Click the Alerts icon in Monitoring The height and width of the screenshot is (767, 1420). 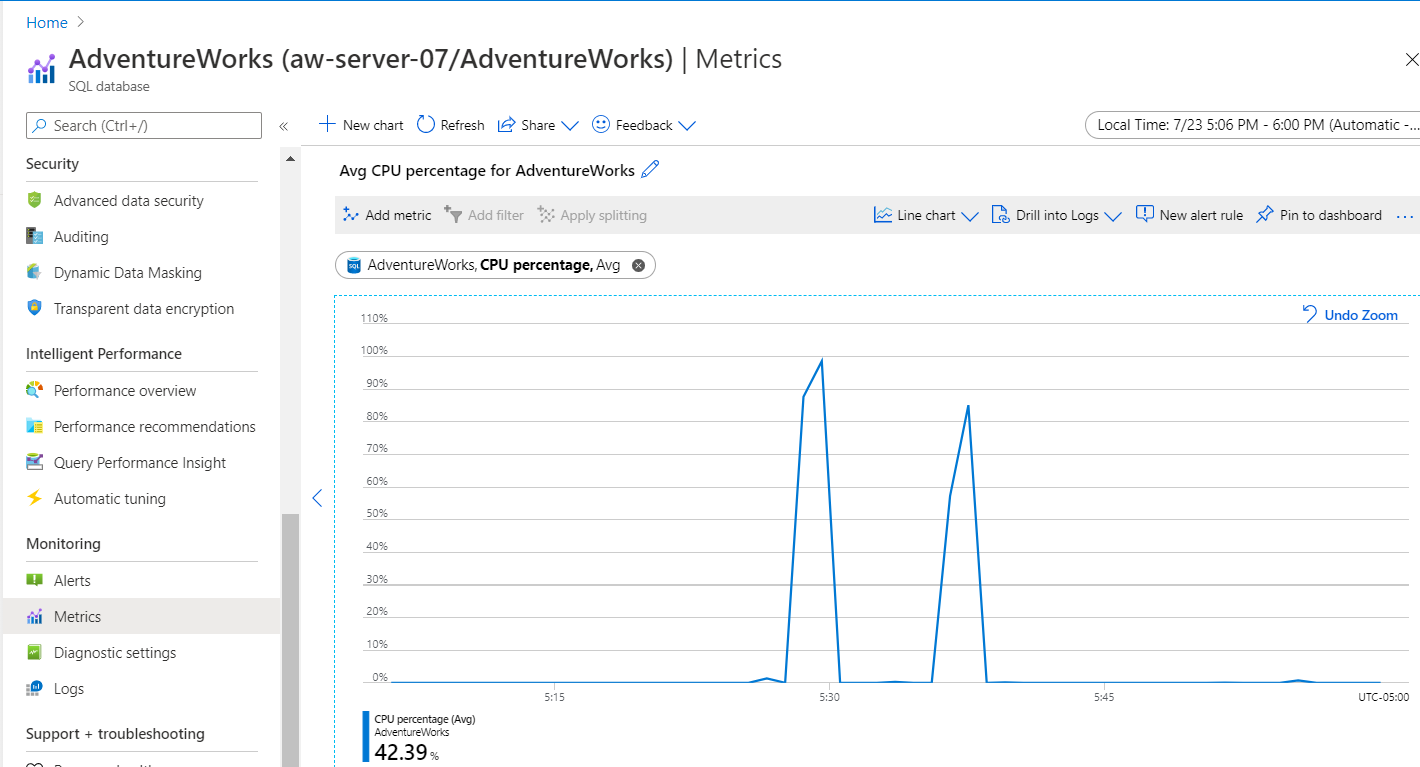(x=35, y=580)
